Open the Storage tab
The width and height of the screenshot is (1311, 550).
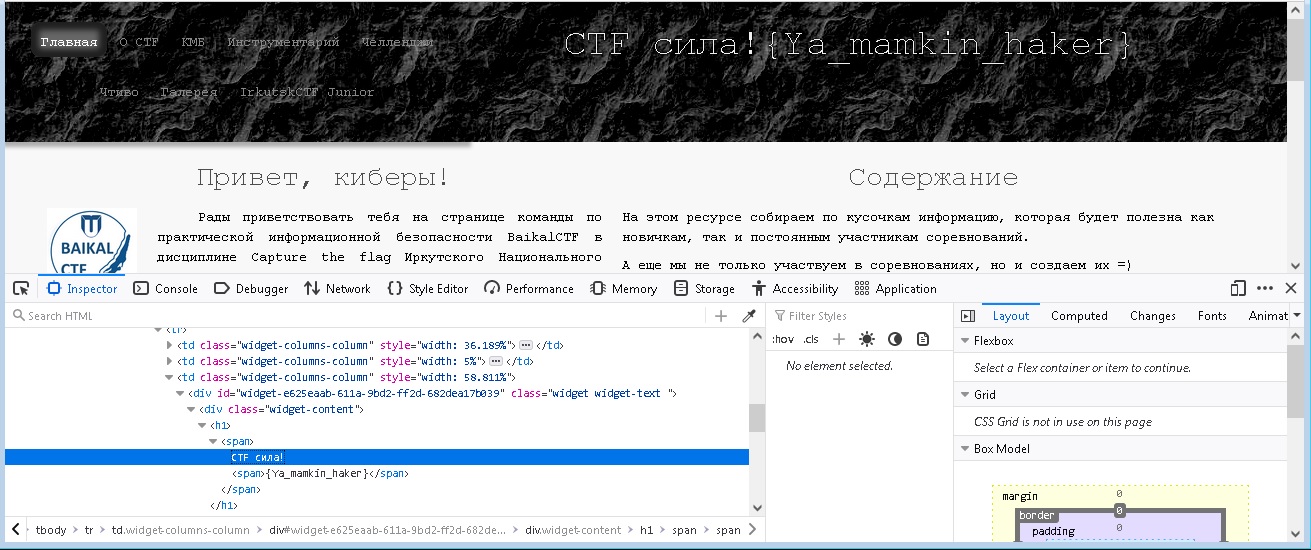[705, 288]
